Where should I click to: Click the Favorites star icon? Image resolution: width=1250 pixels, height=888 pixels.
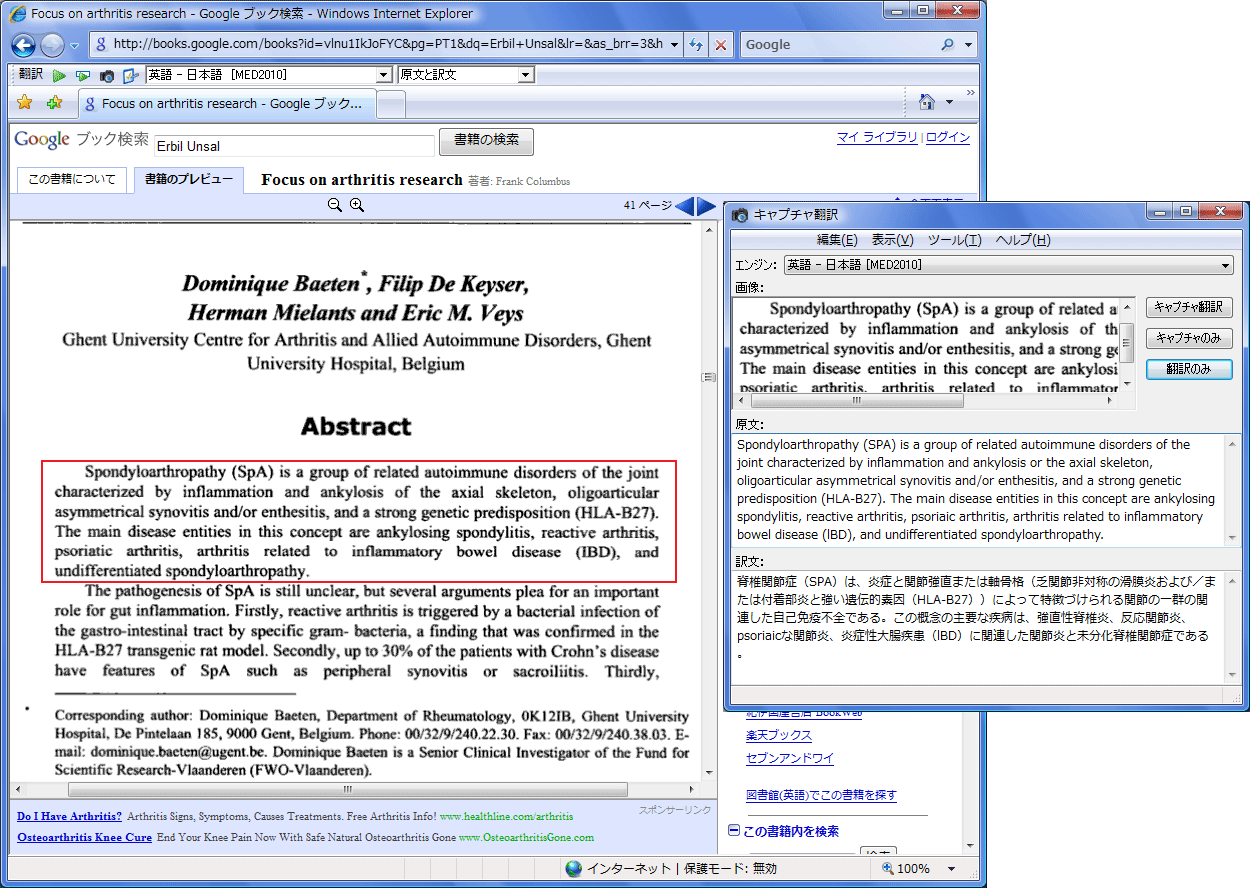point(25,102)
